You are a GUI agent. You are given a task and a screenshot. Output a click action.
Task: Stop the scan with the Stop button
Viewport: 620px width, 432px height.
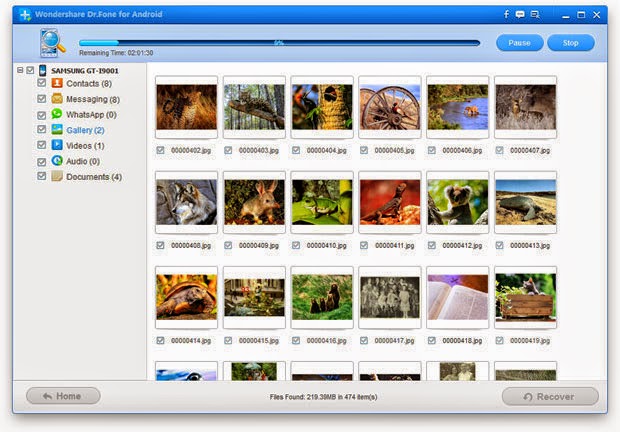(x=571, y=43)
